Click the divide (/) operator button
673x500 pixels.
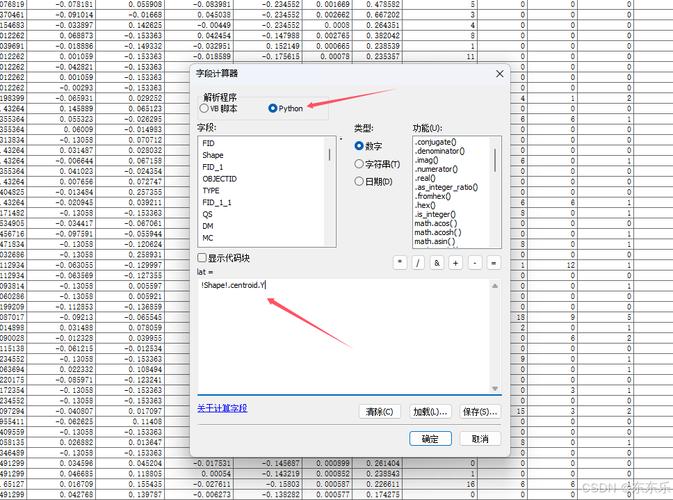418,262
